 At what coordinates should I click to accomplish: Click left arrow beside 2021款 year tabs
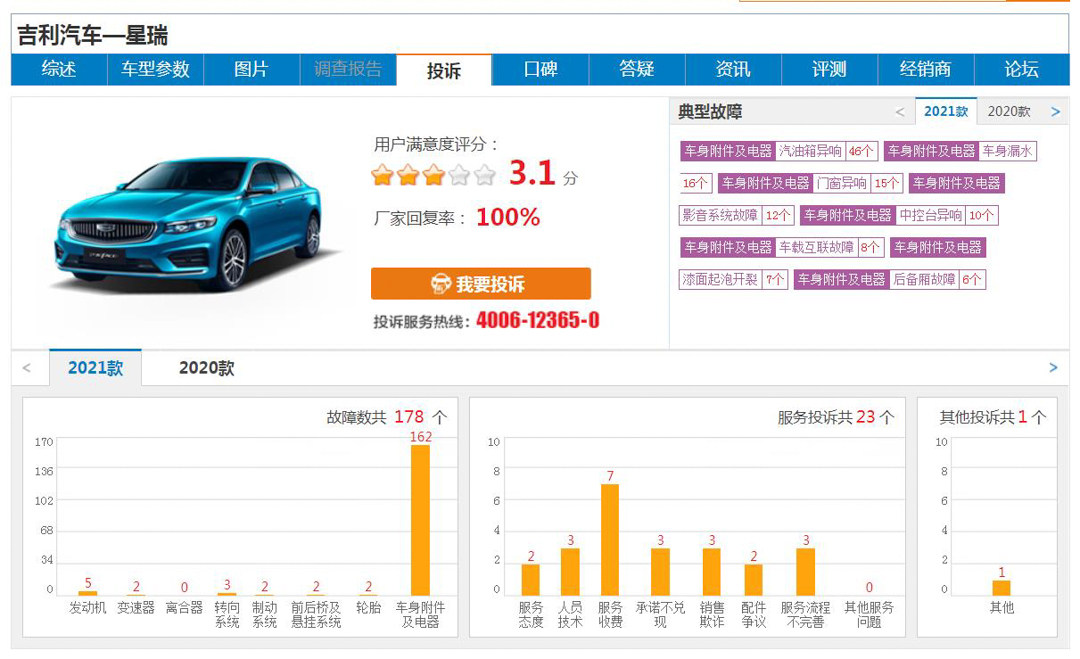click(27, 368)
